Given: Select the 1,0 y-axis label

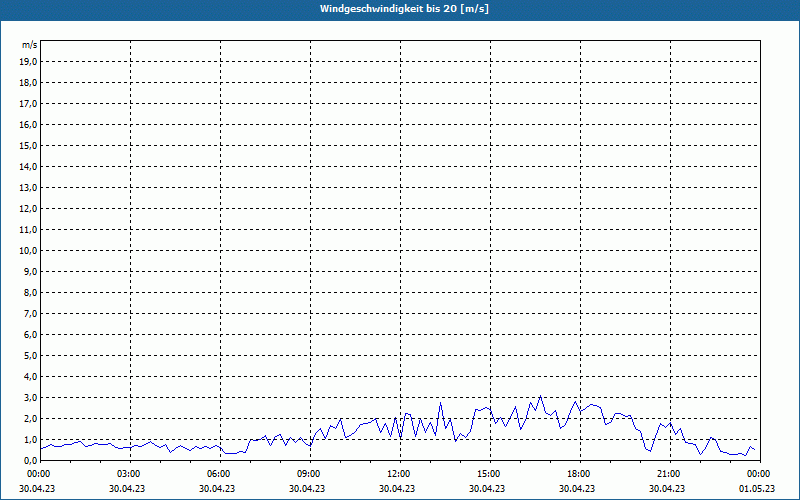Looking at the screenshot, I should (x=30, y=439).
